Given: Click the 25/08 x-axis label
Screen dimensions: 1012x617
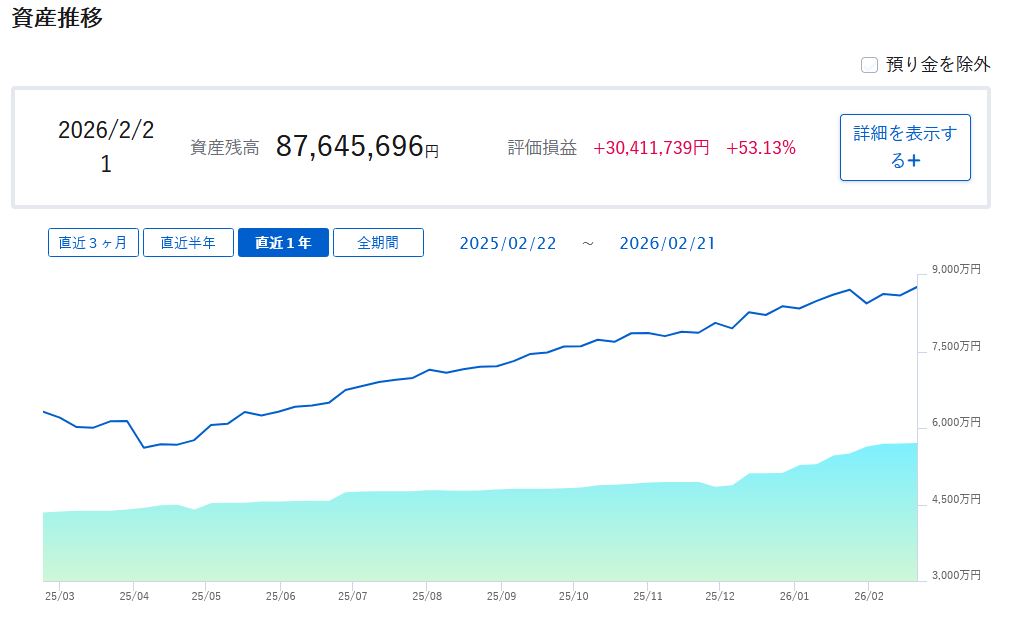Looking at the screenshot, I should (427, 596).
